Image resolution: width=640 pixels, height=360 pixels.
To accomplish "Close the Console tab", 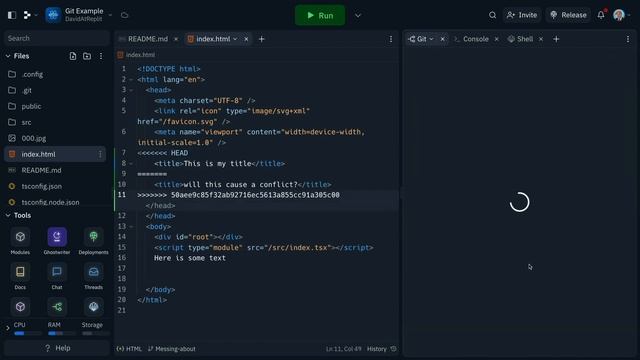I will [x=496, y=39].
